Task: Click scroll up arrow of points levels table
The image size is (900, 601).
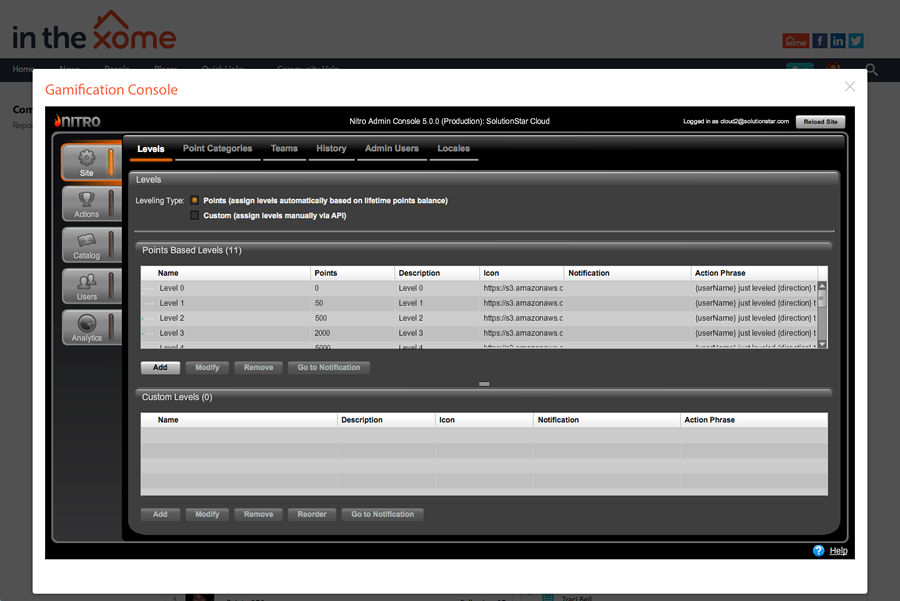Action: [822, 286]
